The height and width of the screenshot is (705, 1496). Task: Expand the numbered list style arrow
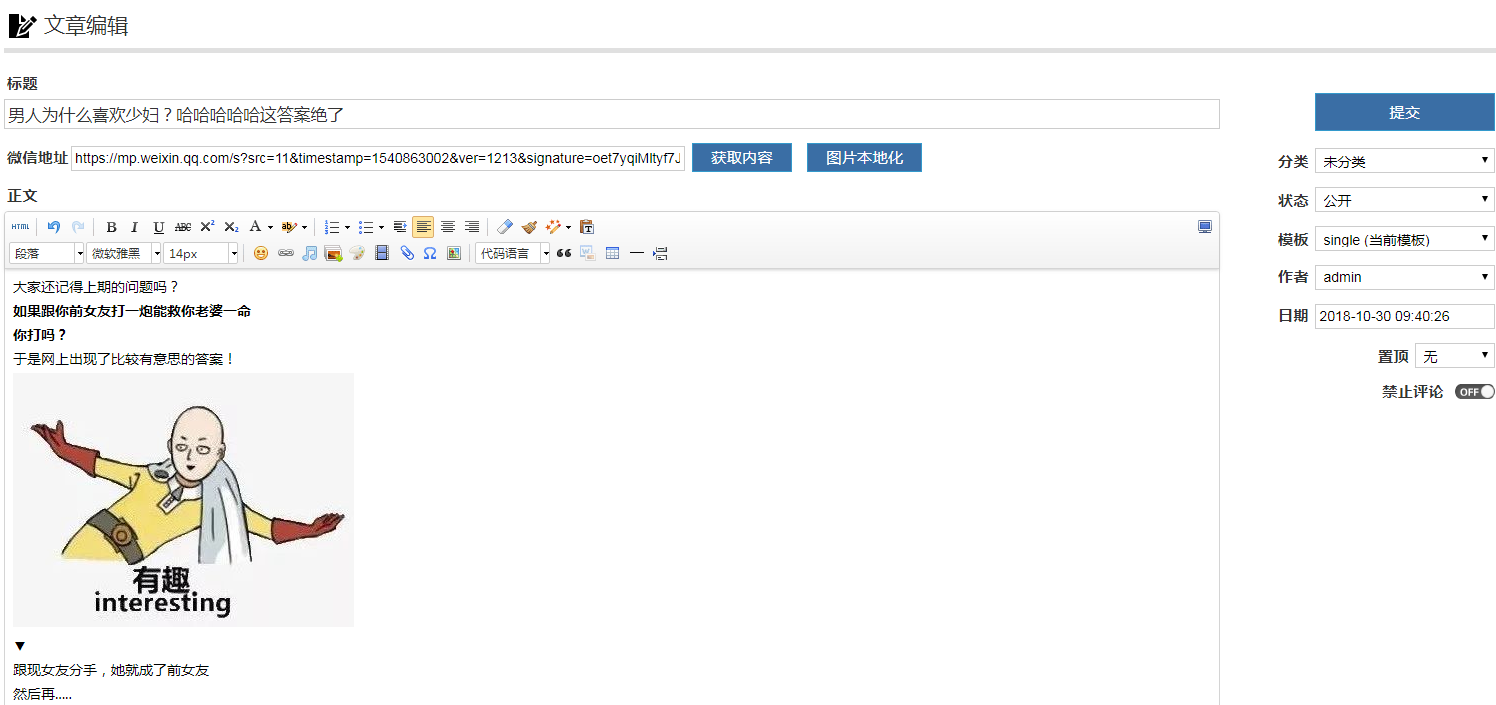tap(347, 227)
